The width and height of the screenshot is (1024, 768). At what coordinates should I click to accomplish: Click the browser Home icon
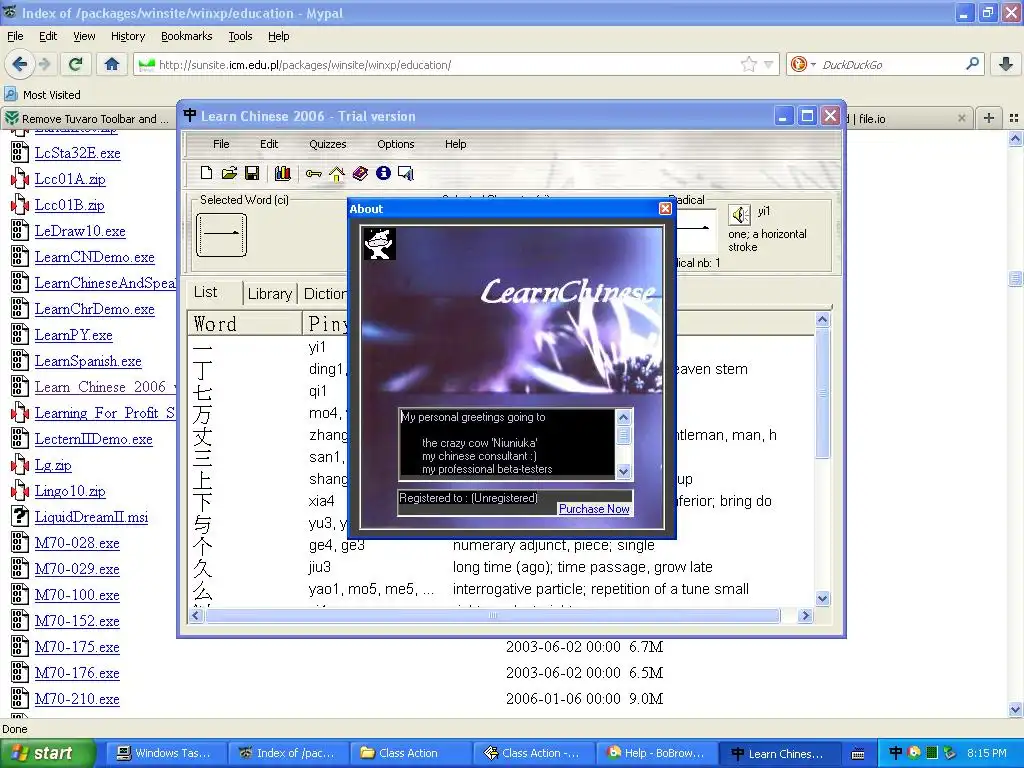click(112, 64)
